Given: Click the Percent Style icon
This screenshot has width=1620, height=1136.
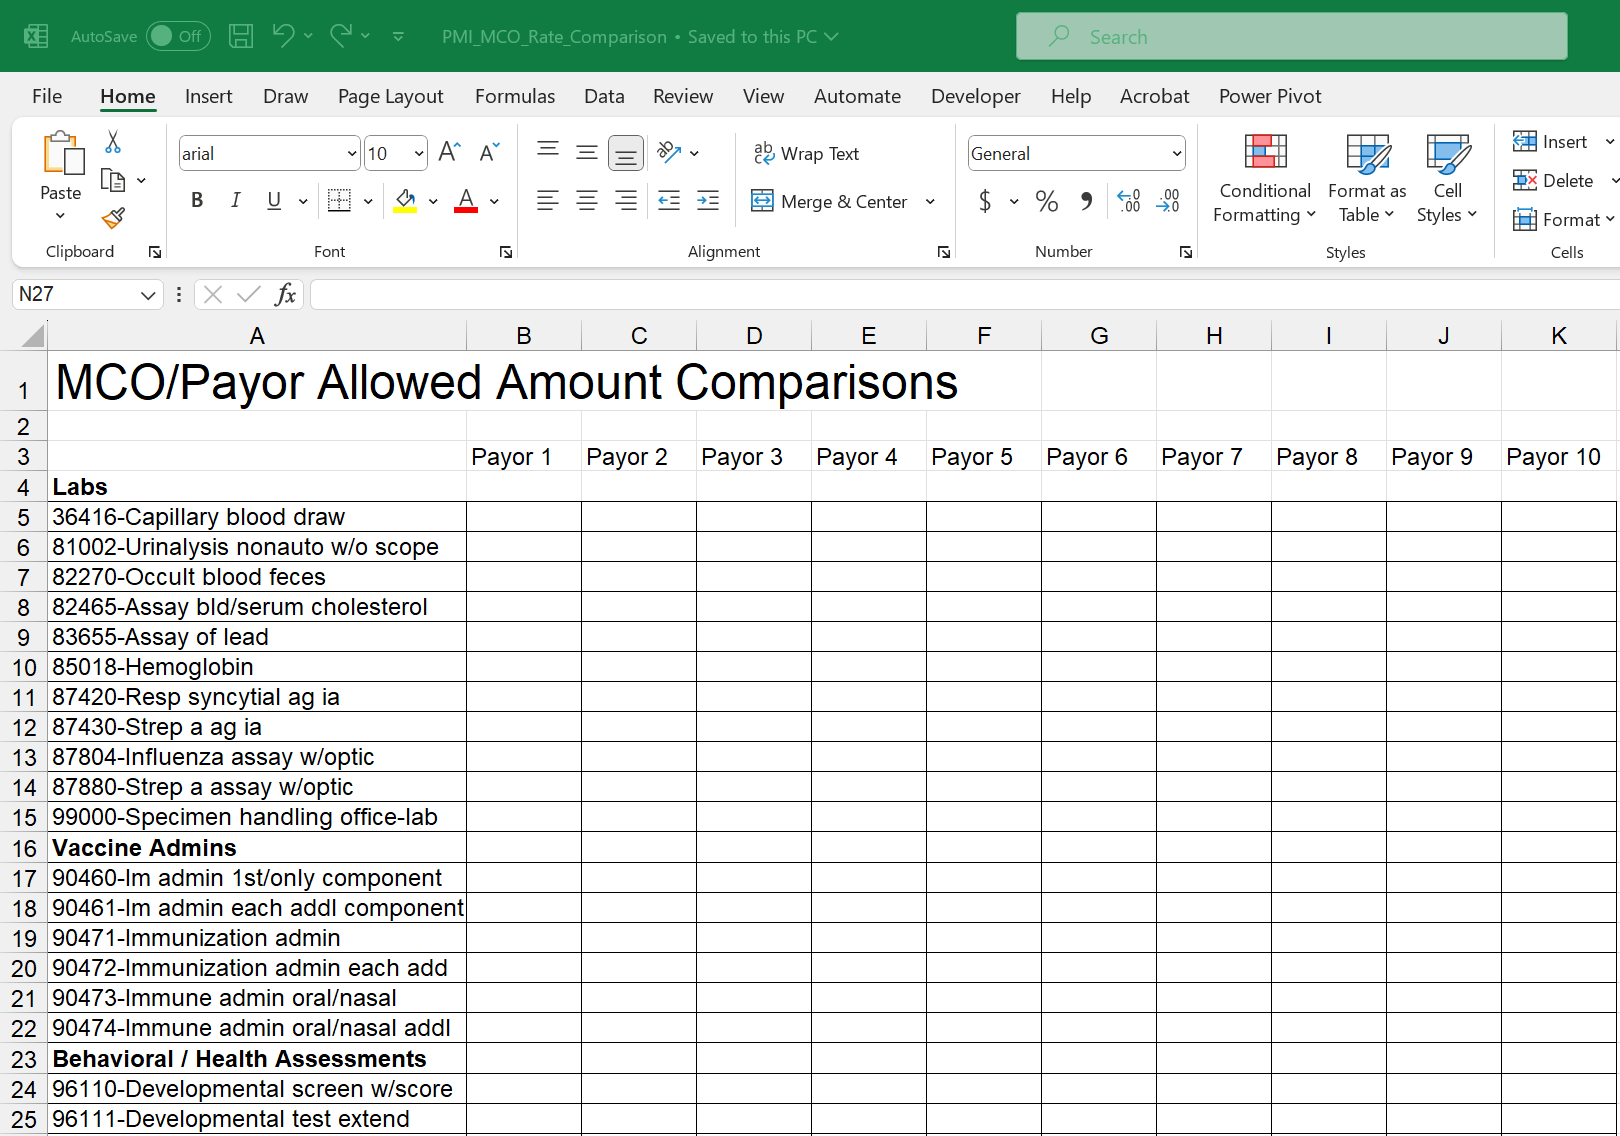Looking at the screenshot, I should click(x=1047, y=201).
